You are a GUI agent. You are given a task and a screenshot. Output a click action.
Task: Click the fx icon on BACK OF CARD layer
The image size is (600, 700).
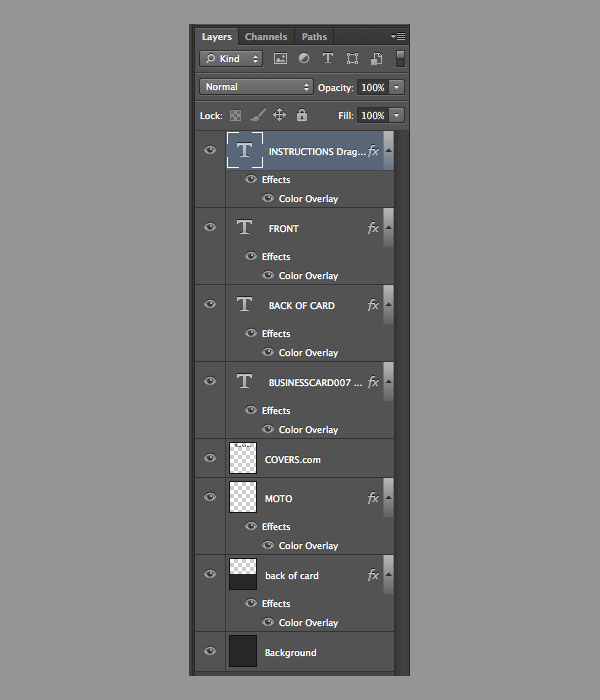(373, 305)
